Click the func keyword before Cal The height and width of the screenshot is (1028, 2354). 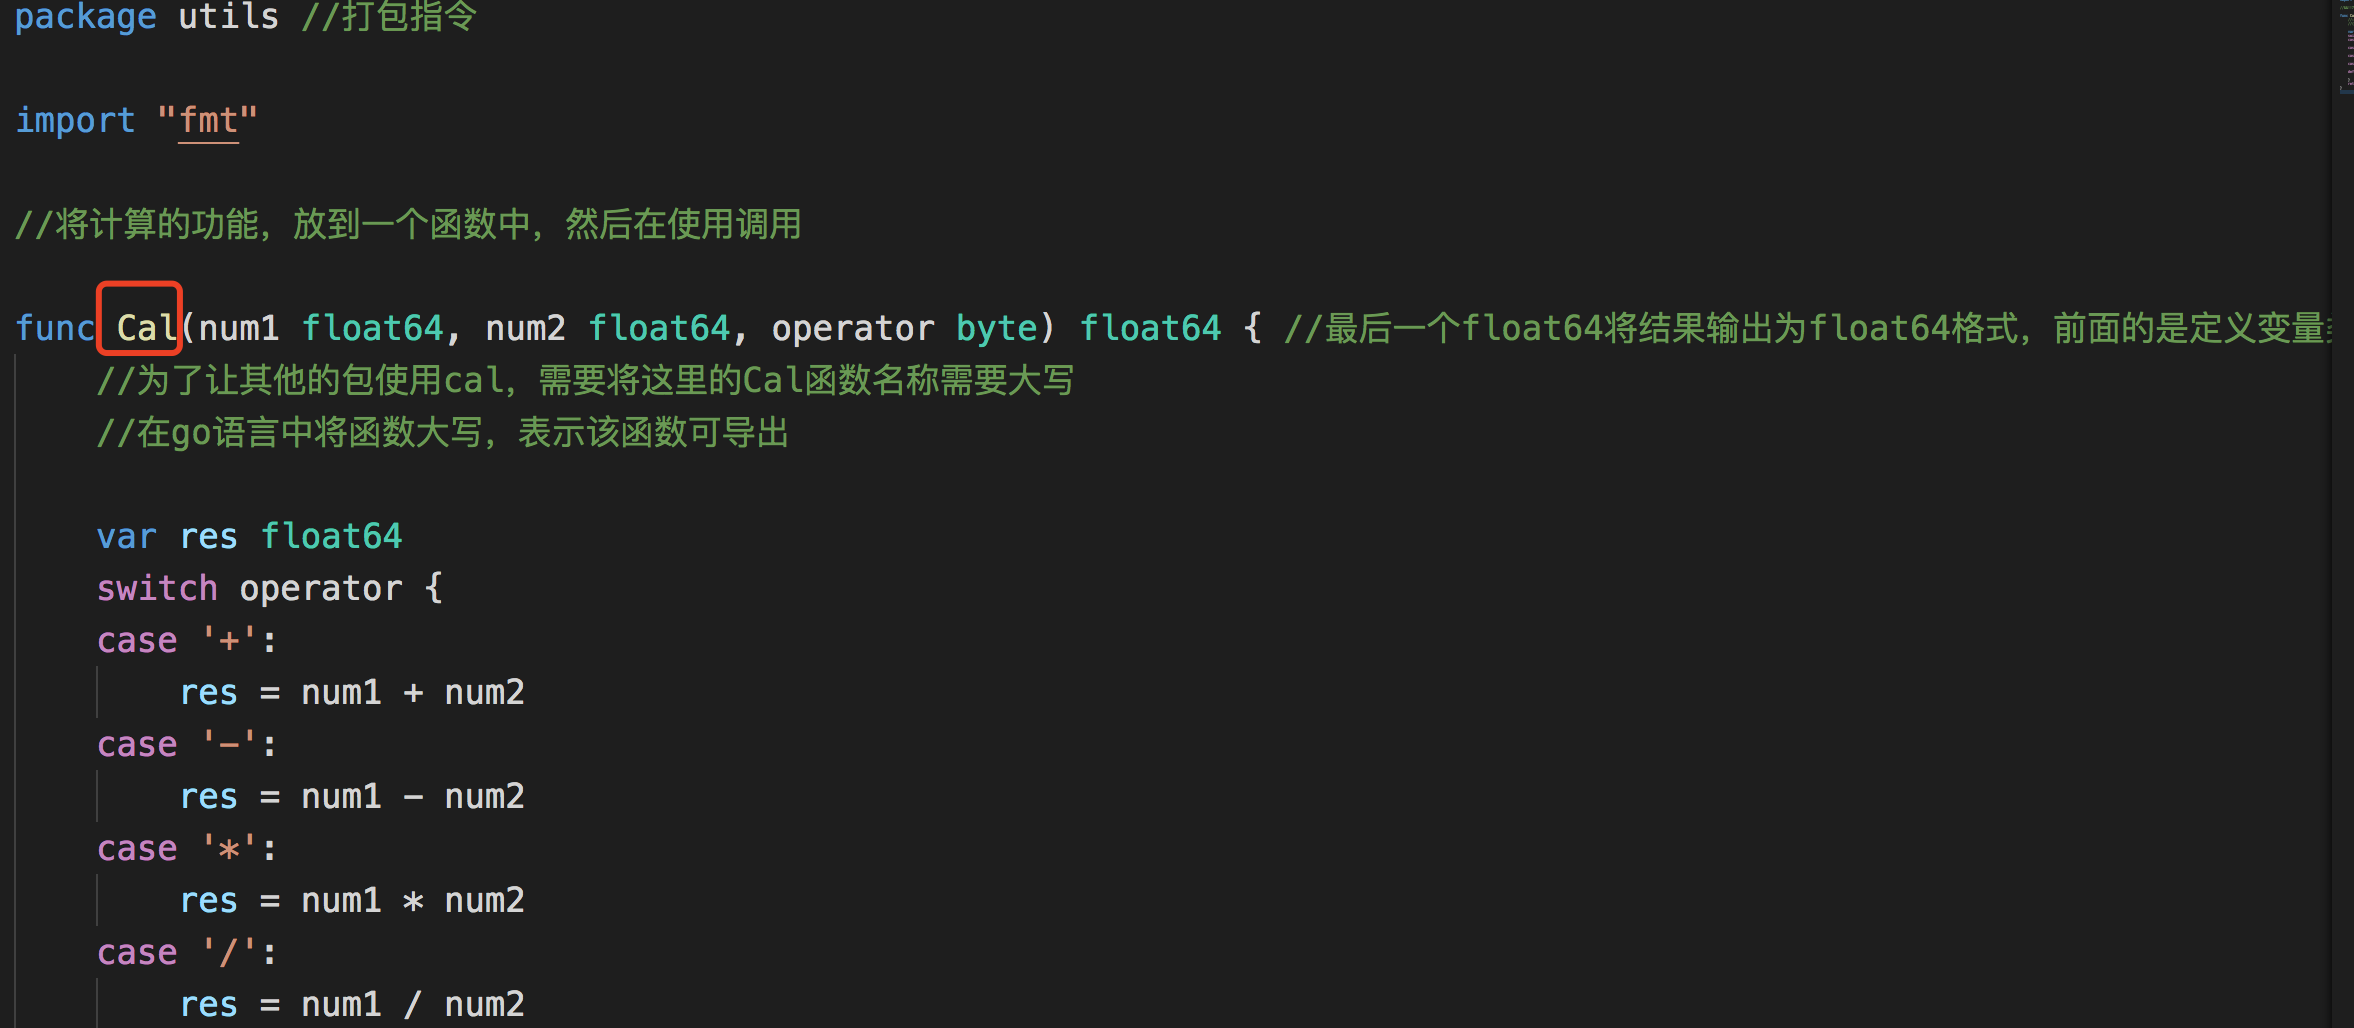point(55,328)
